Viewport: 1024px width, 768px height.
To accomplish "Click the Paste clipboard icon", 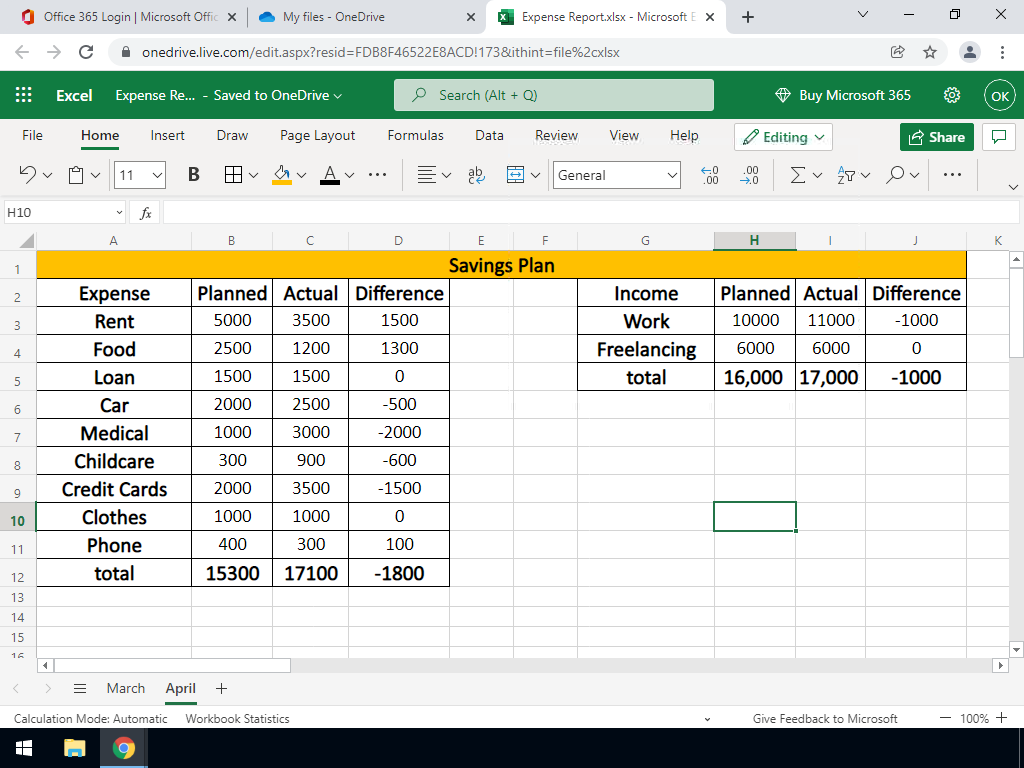I will pos(77,175).
